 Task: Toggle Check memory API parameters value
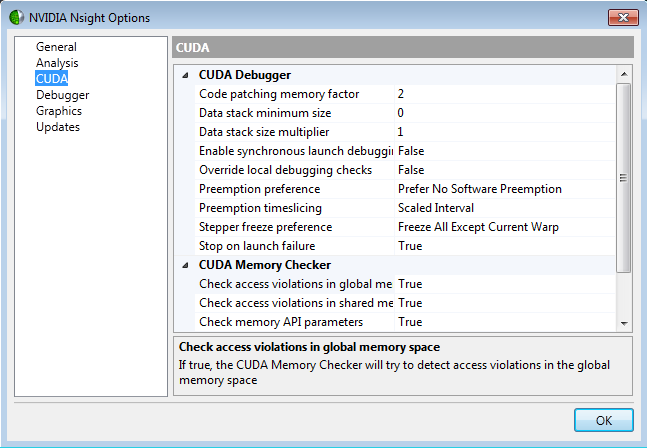(x=505, y=322)
